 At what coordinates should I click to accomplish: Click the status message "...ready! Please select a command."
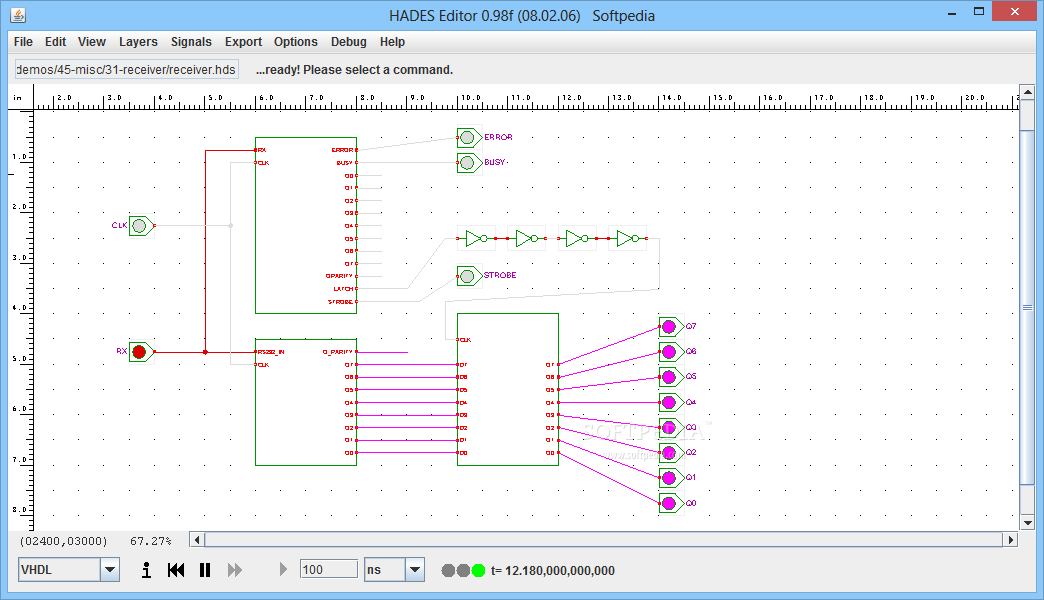pos(354,70)
